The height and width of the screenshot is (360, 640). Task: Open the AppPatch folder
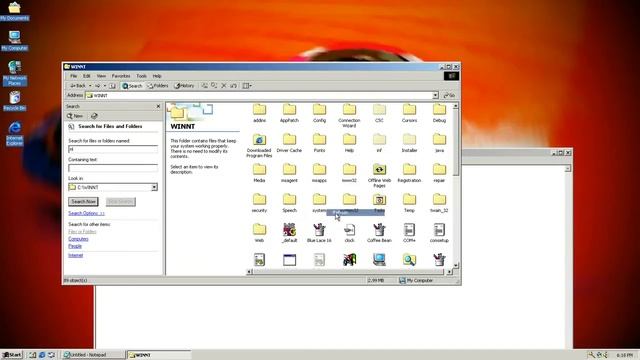coord(289,113)
